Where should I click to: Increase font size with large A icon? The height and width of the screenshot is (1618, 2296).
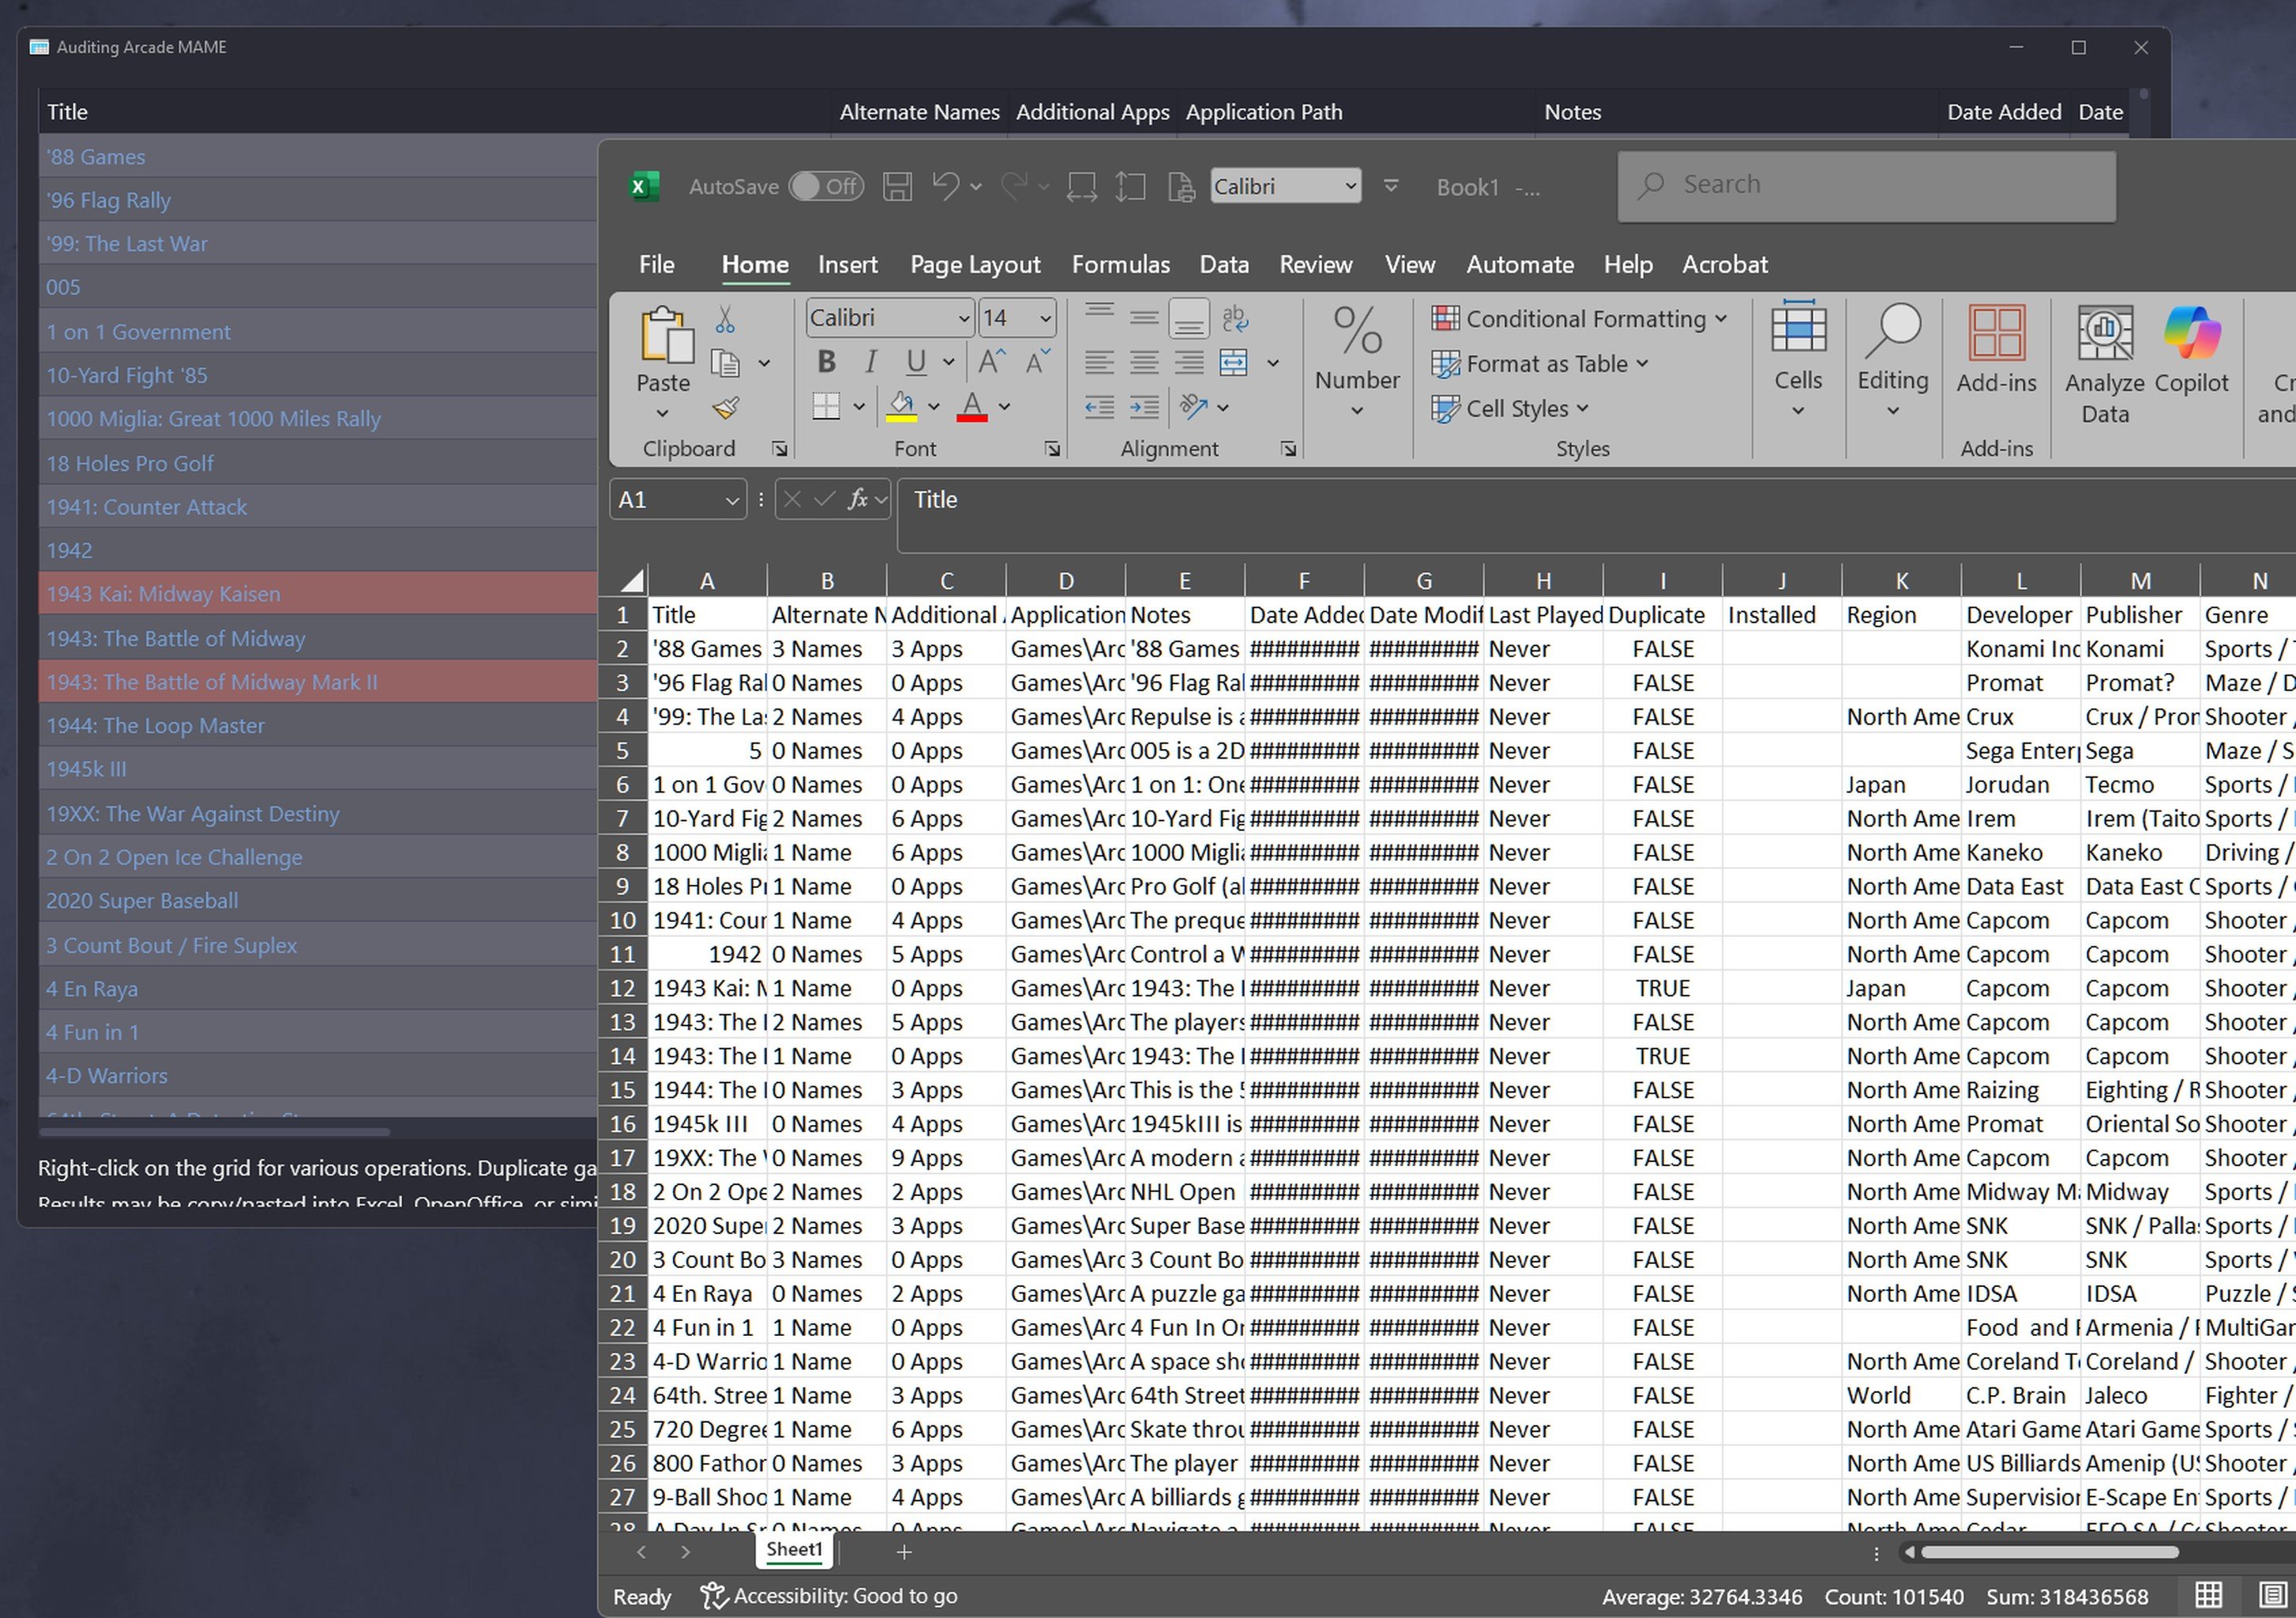click(991, 362)
